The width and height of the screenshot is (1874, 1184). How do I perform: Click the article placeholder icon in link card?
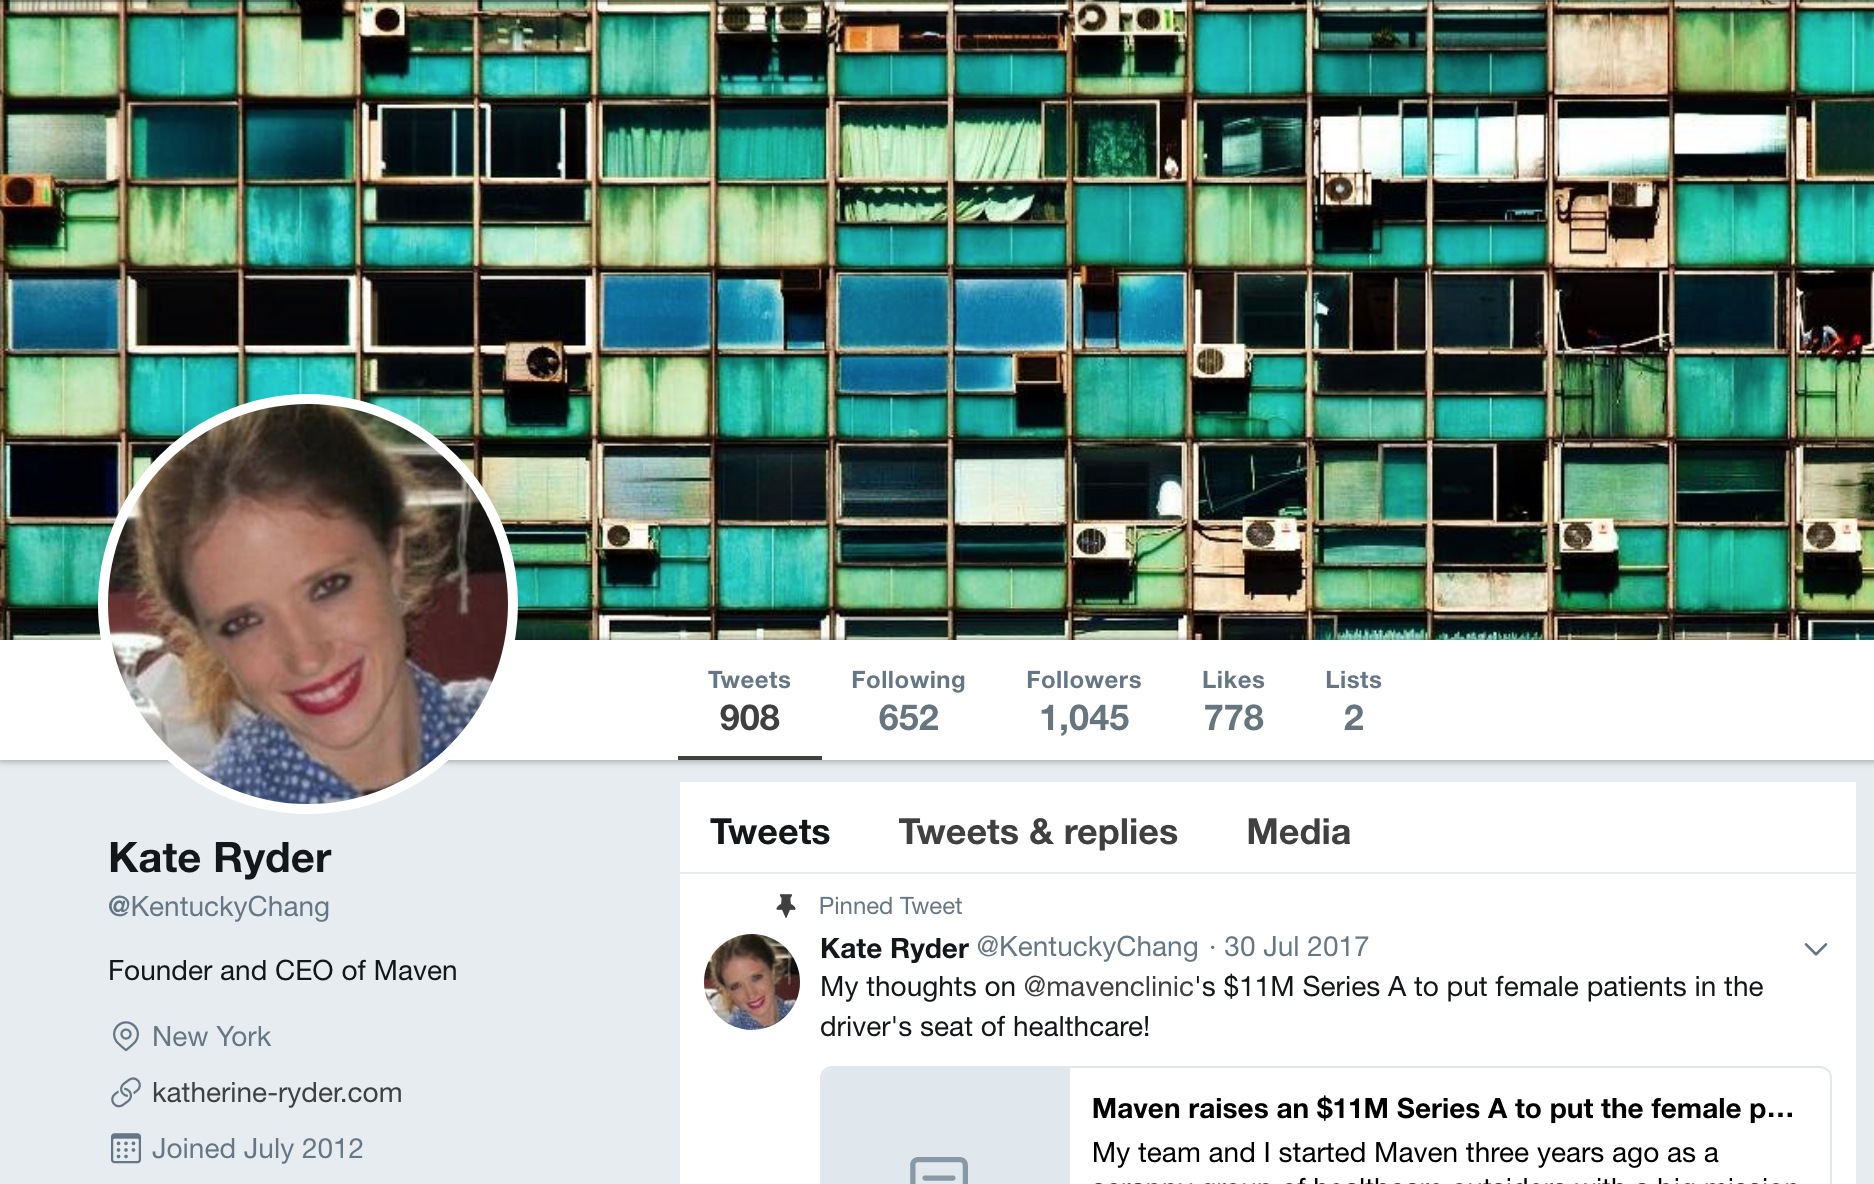(x=939, y=1170)
